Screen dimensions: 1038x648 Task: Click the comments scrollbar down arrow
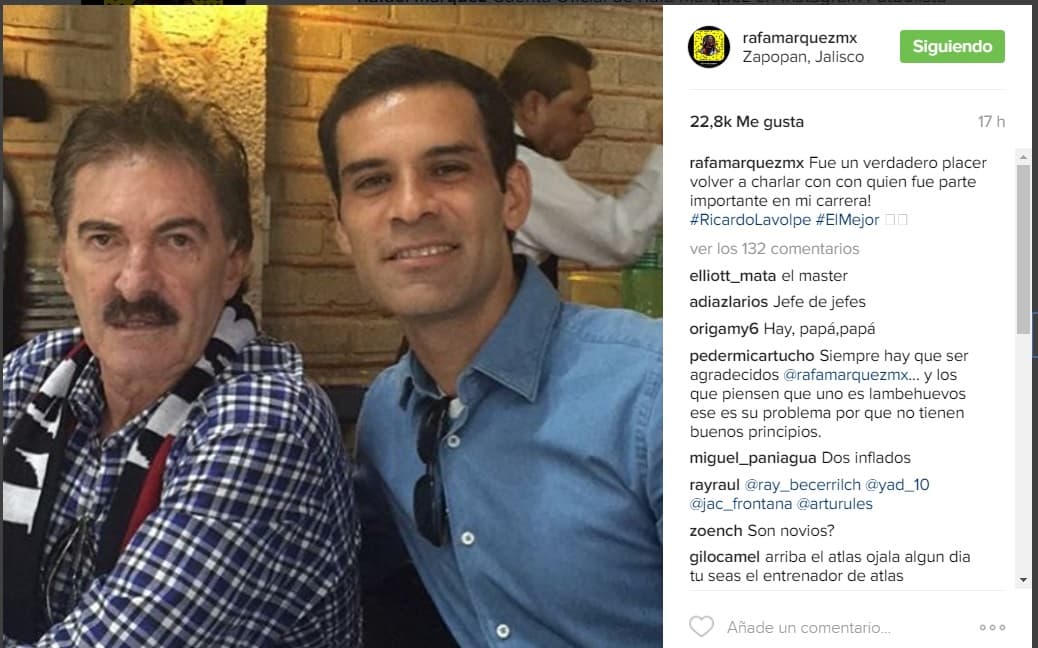tap(1023, 580)
